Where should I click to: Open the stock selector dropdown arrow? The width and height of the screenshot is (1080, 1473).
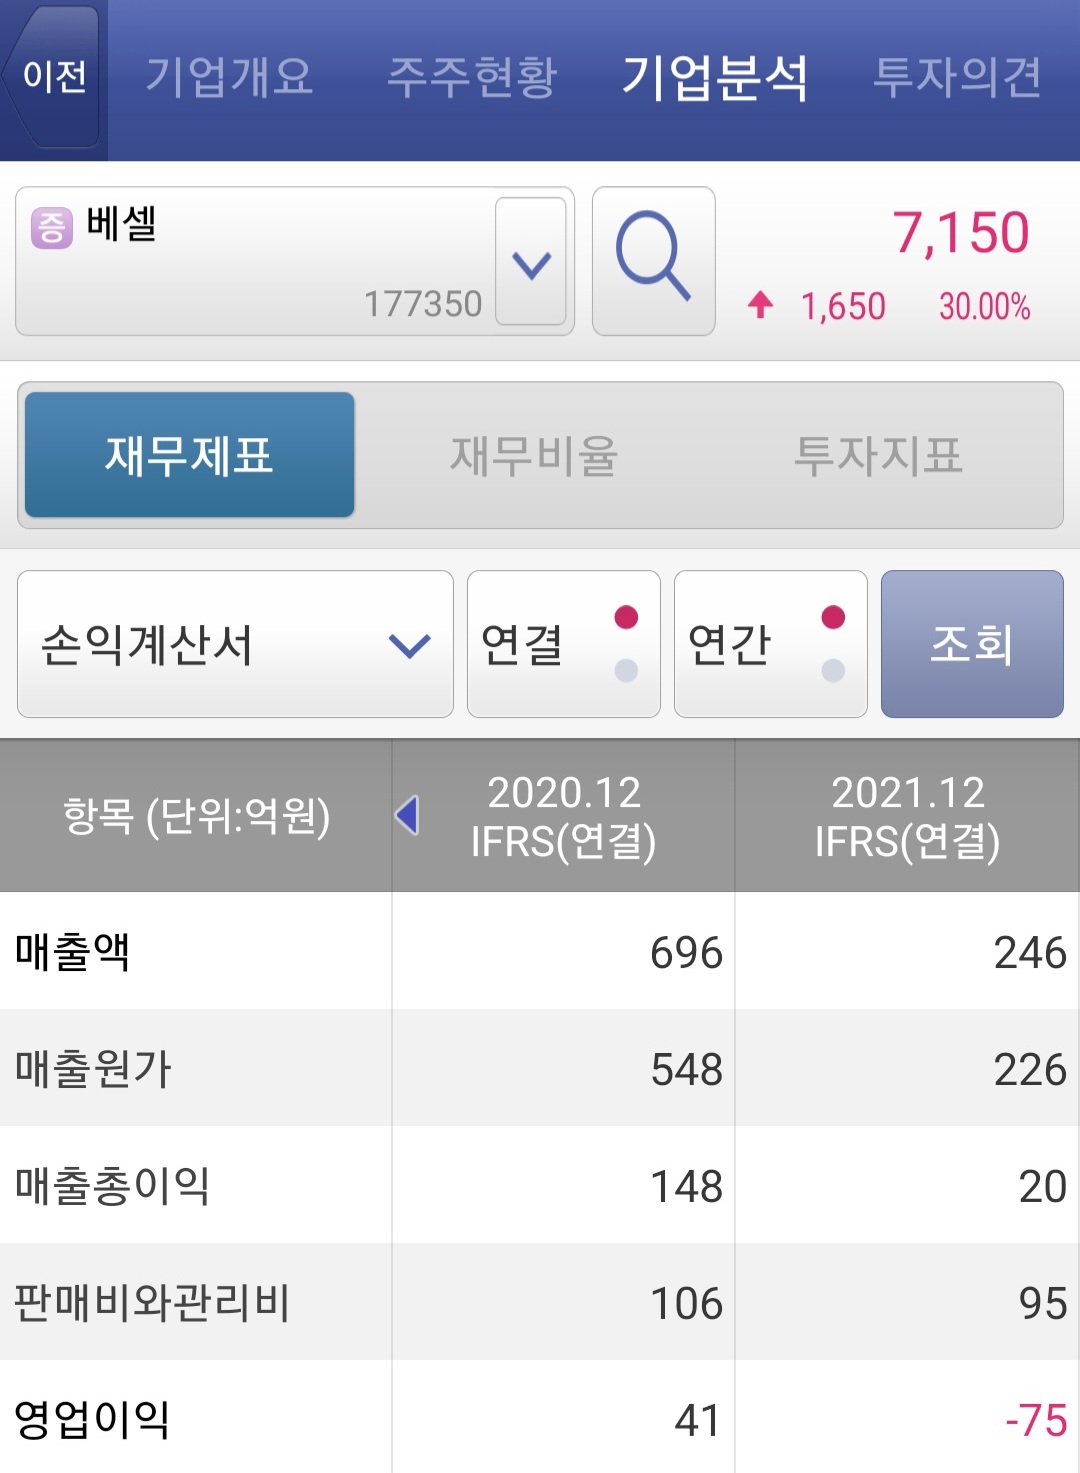click(531, 261)
